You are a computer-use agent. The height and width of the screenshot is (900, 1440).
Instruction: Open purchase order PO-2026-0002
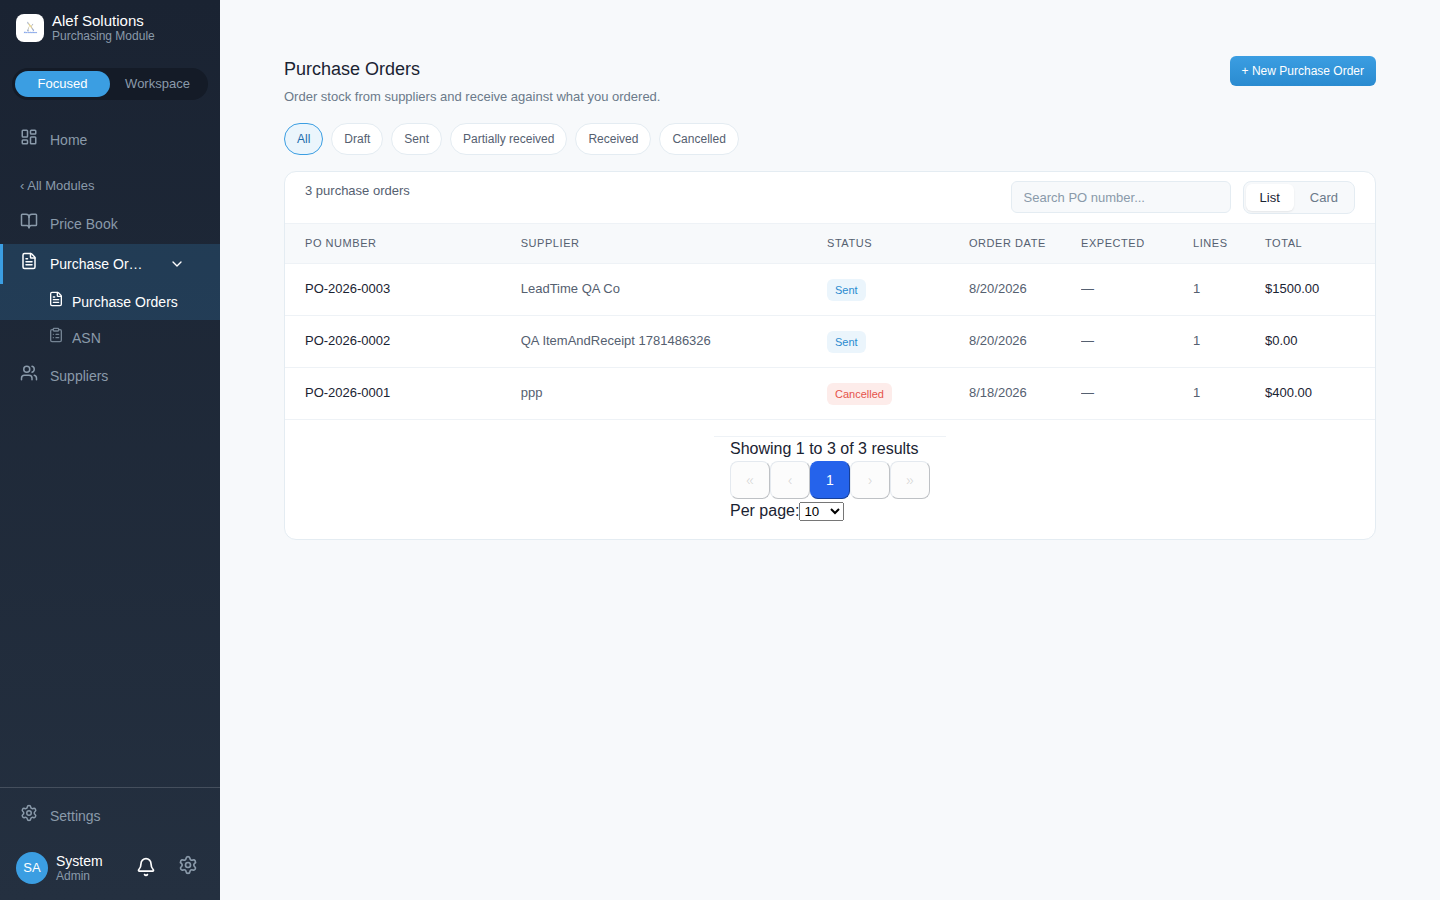(347, 341)
